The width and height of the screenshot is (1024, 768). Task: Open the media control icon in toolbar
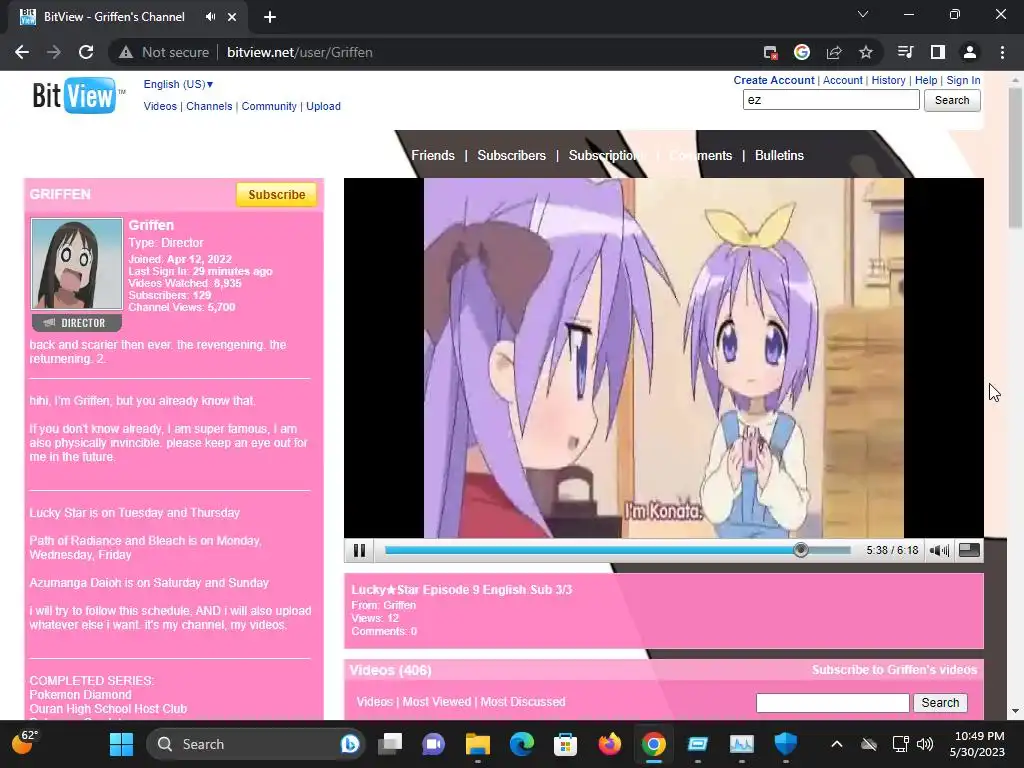coord(905,52)
